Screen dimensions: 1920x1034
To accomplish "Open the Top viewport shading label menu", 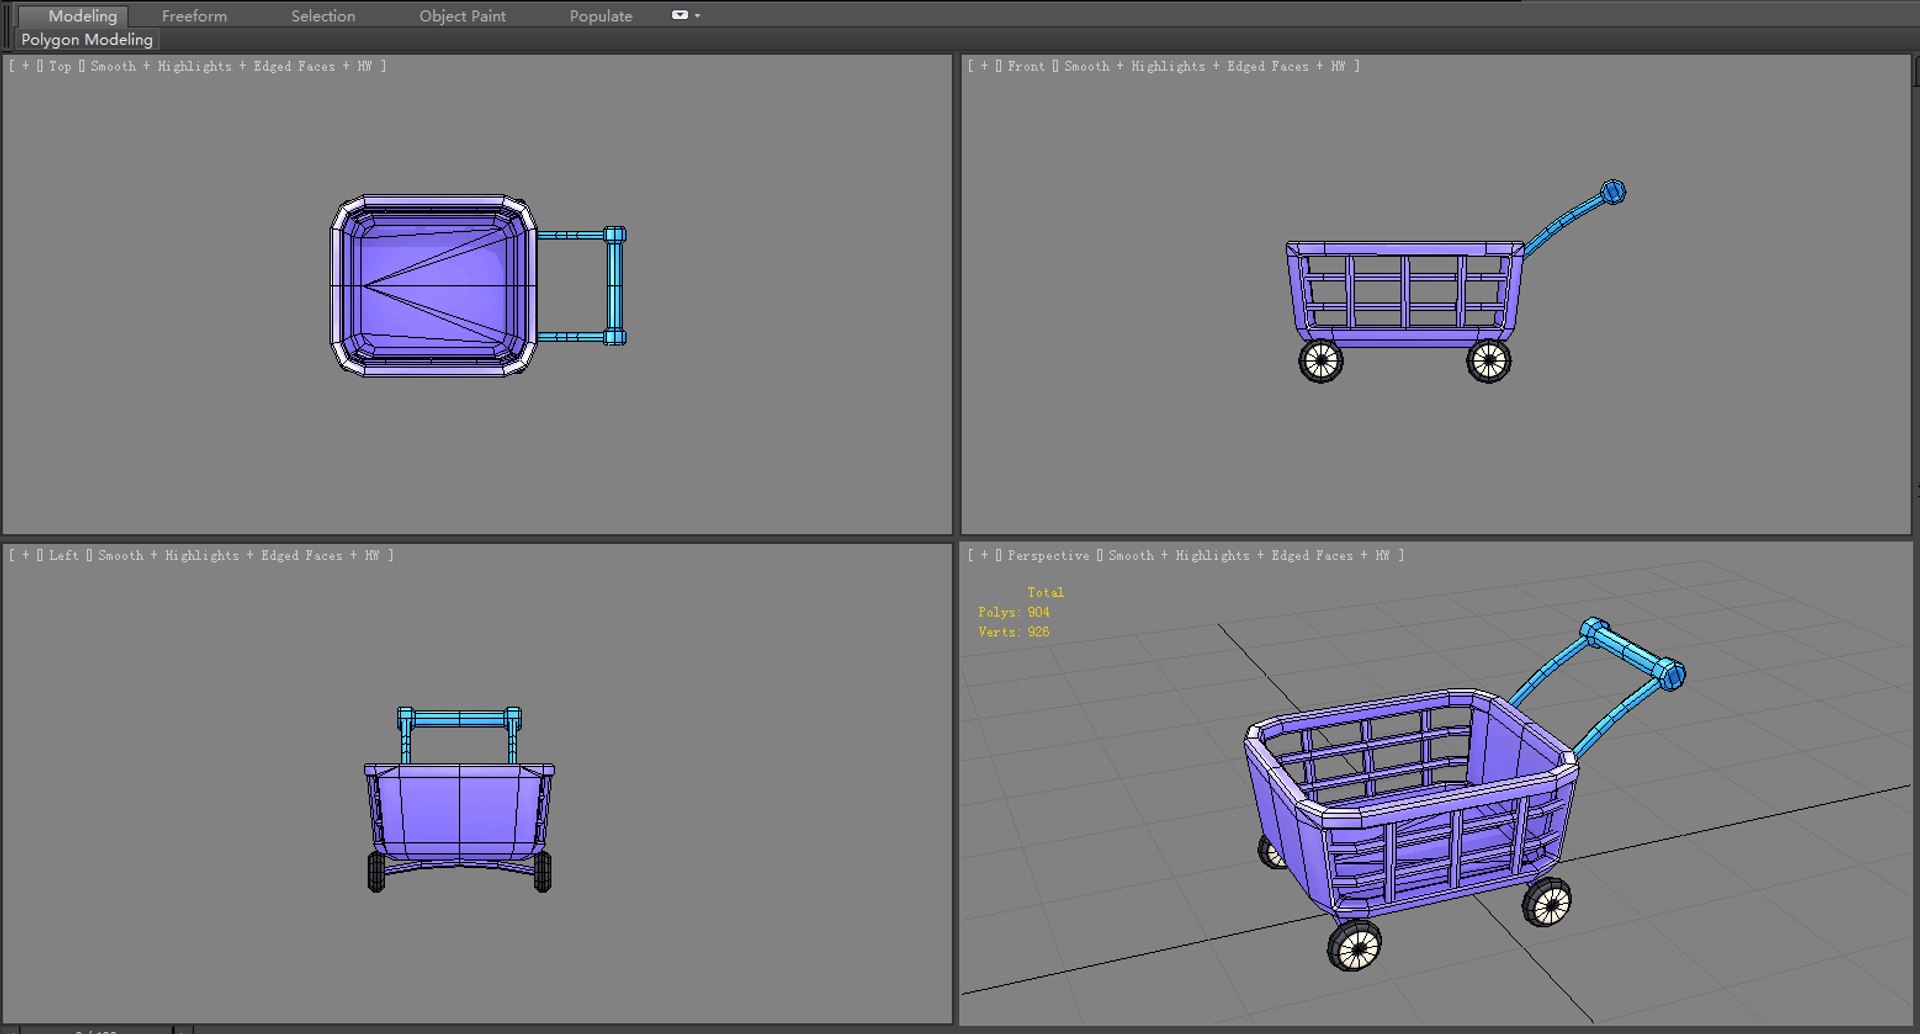I will [x=232, y=66].
